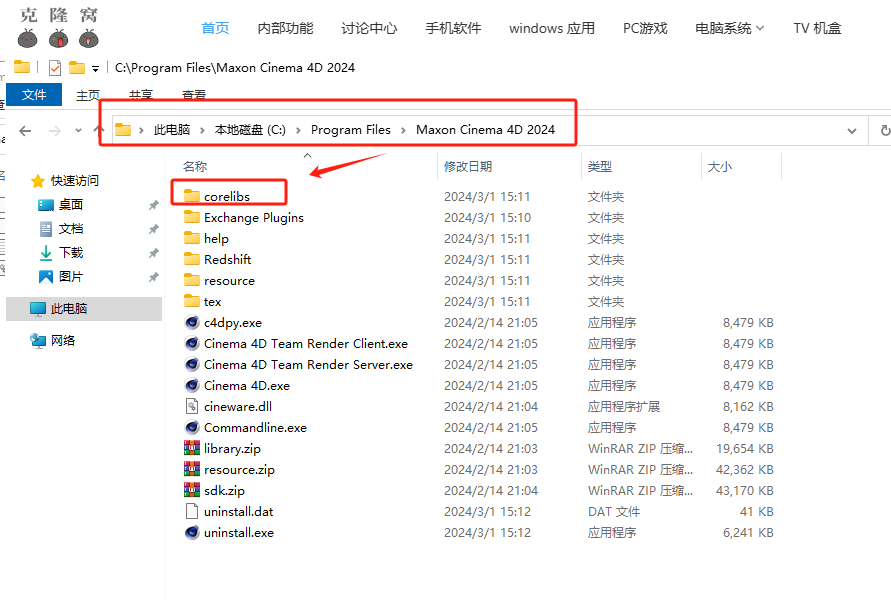891x606 pixels.
Task: Open the corelibs folder icon
Action: [x=192, y=196]
